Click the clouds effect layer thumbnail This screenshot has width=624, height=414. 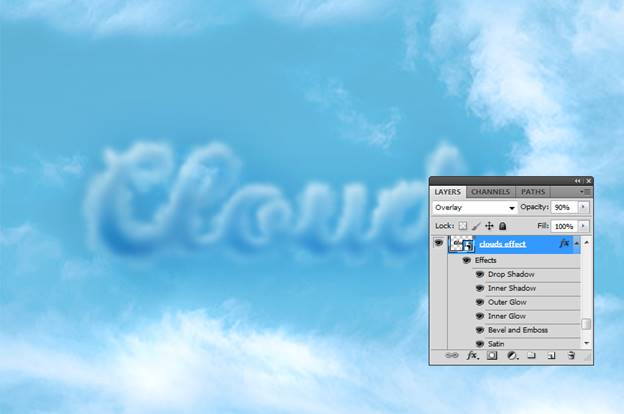tap(462, 244)
